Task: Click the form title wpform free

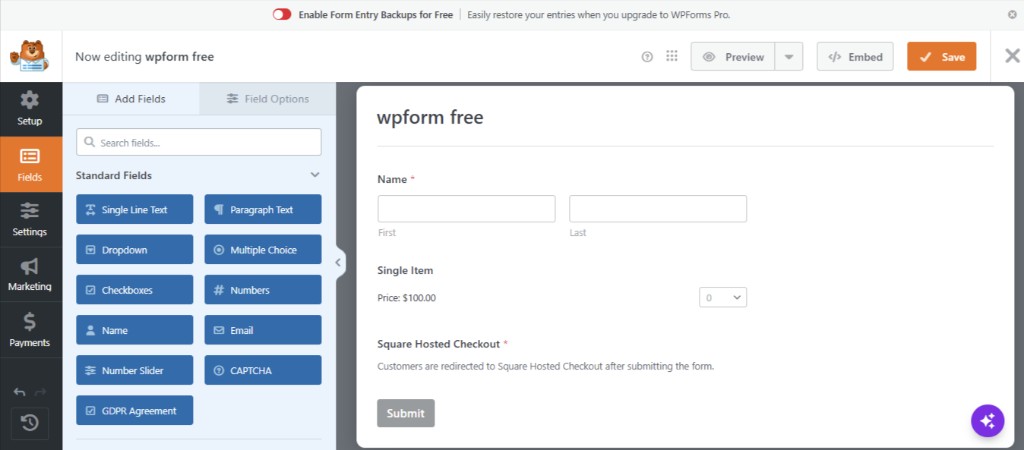Action: (x=430, y=118)
